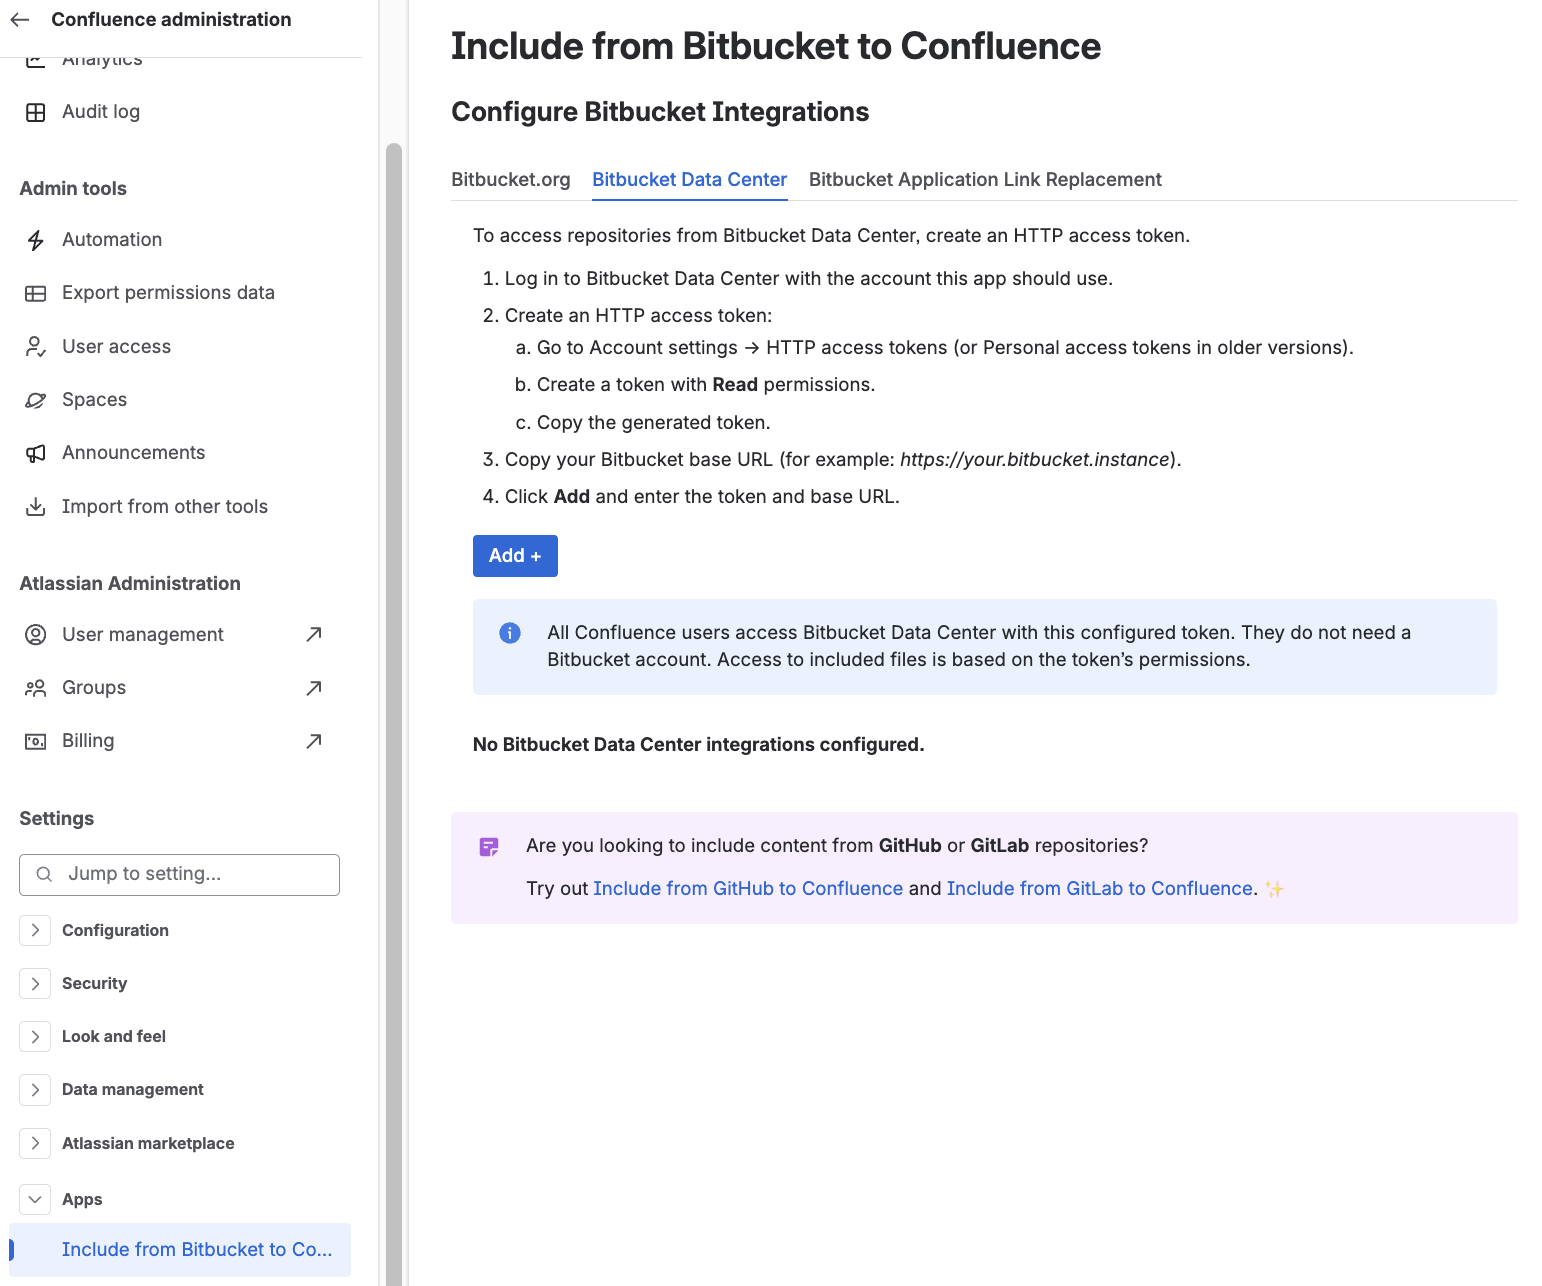This screenshot has height=1286, width=1542.
Task: Click the back arrow beside Confluence administration
Action: [x=21, y=18]
